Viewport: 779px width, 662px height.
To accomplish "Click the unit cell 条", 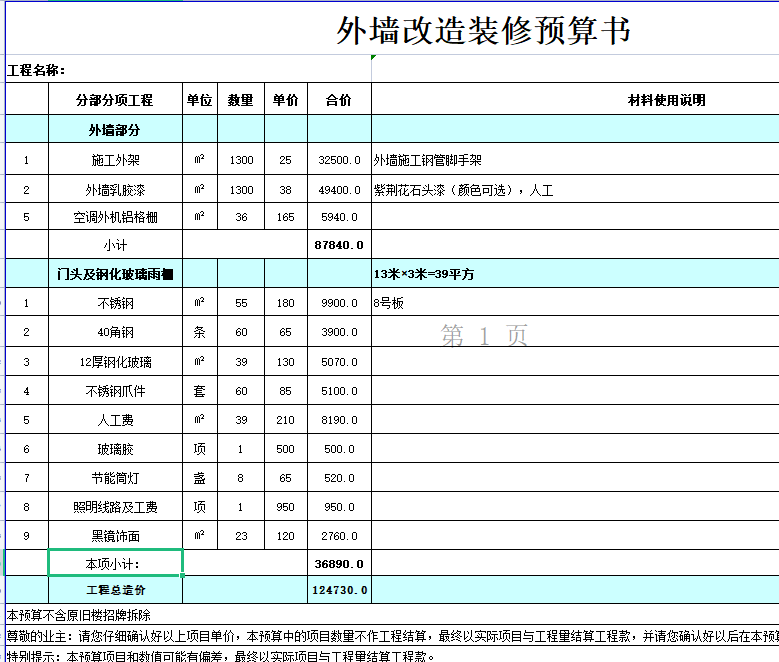I will click(x=200, y=331).
